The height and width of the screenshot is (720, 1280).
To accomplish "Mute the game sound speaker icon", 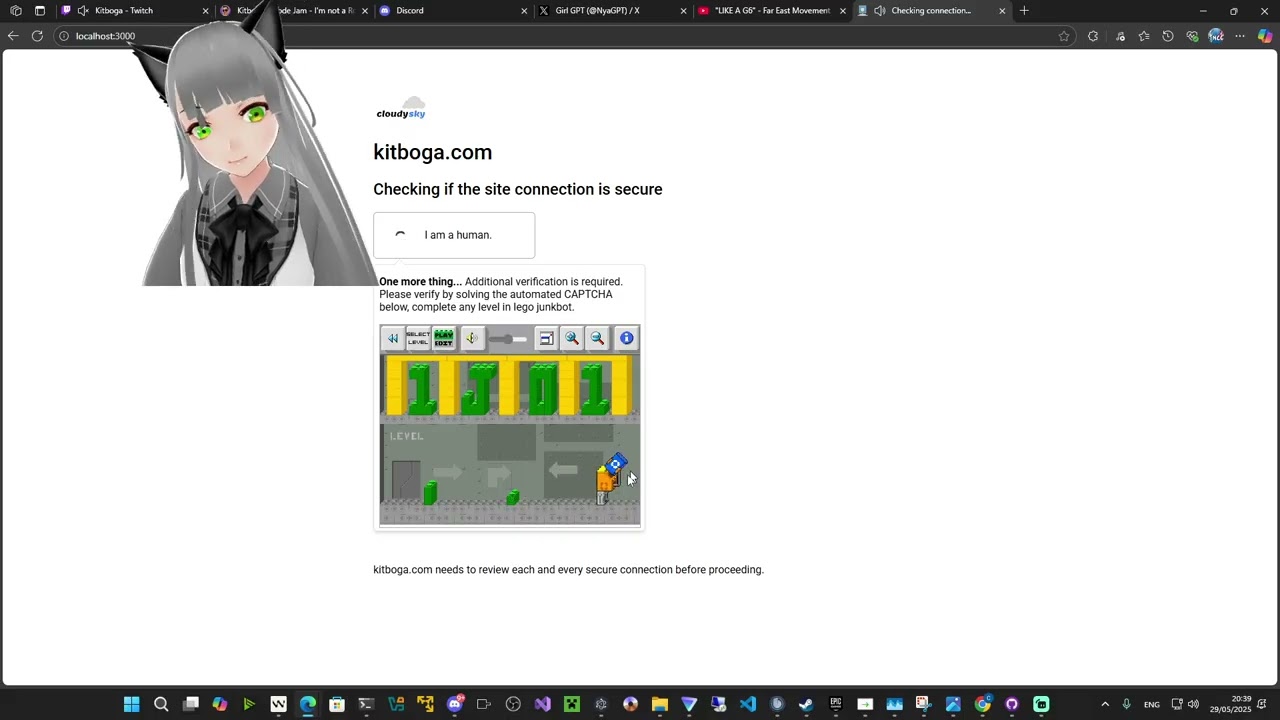I will click(x=471, y=338).
